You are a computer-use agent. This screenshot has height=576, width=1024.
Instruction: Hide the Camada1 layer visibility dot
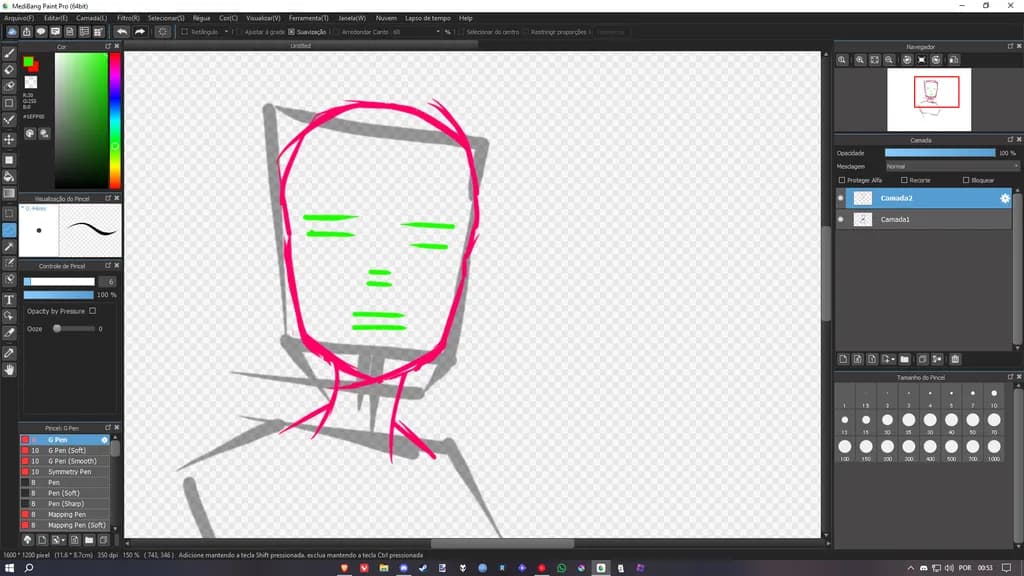point(840,219)
